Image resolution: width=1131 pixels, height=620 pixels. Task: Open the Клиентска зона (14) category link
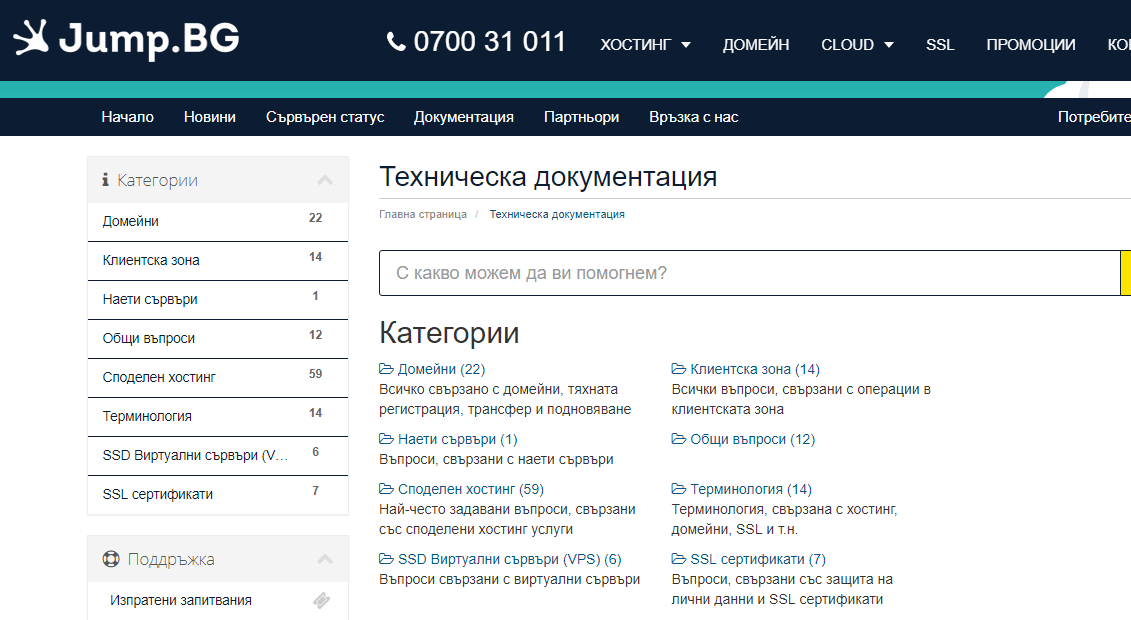pyautogui.click(x=755, y=369)
